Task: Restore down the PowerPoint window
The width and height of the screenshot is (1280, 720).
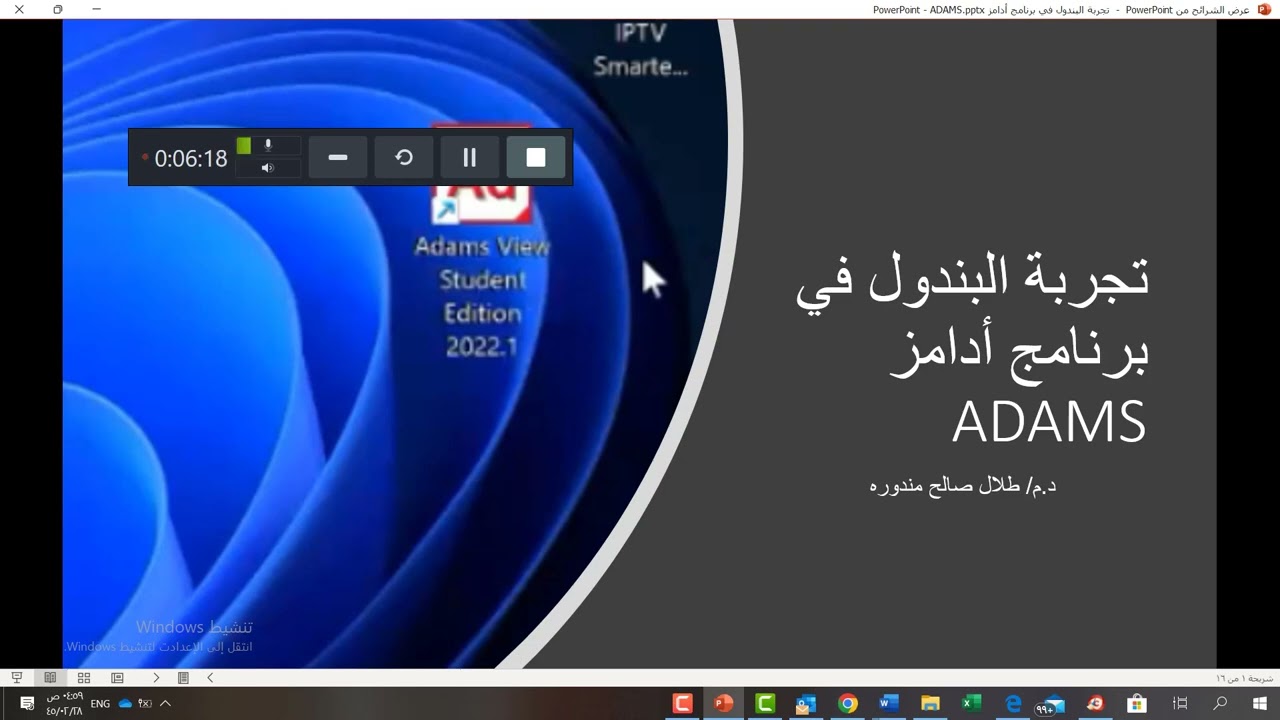Action: (58, 9)
